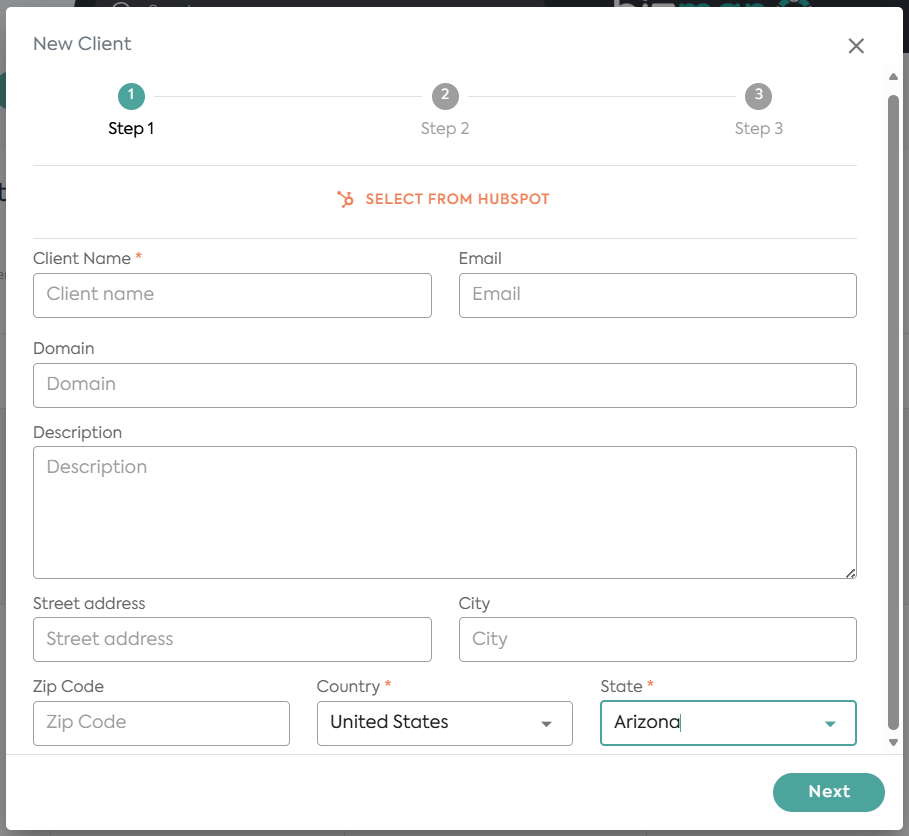
Task: Select the Domain text field
Action: click(444, 385)
